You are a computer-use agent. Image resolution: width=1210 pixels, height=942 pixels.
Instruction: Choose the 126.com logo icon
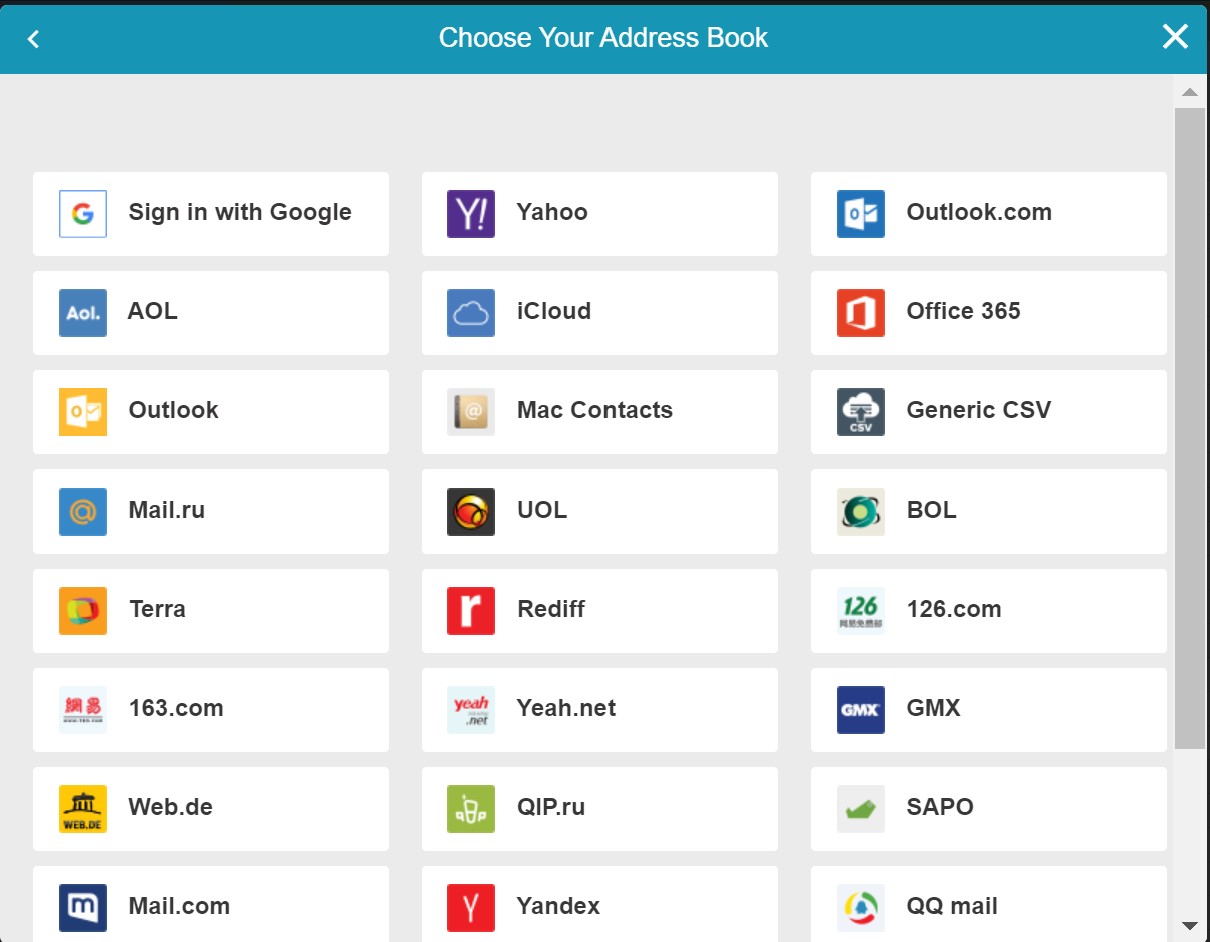tap(861, 611)
